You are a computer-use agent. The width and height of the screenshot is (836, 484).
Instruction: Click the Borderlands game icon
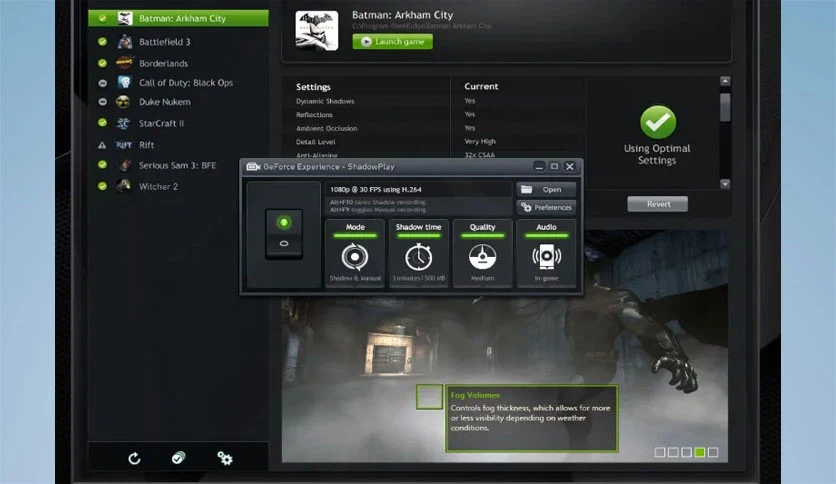tap(124, 63)
